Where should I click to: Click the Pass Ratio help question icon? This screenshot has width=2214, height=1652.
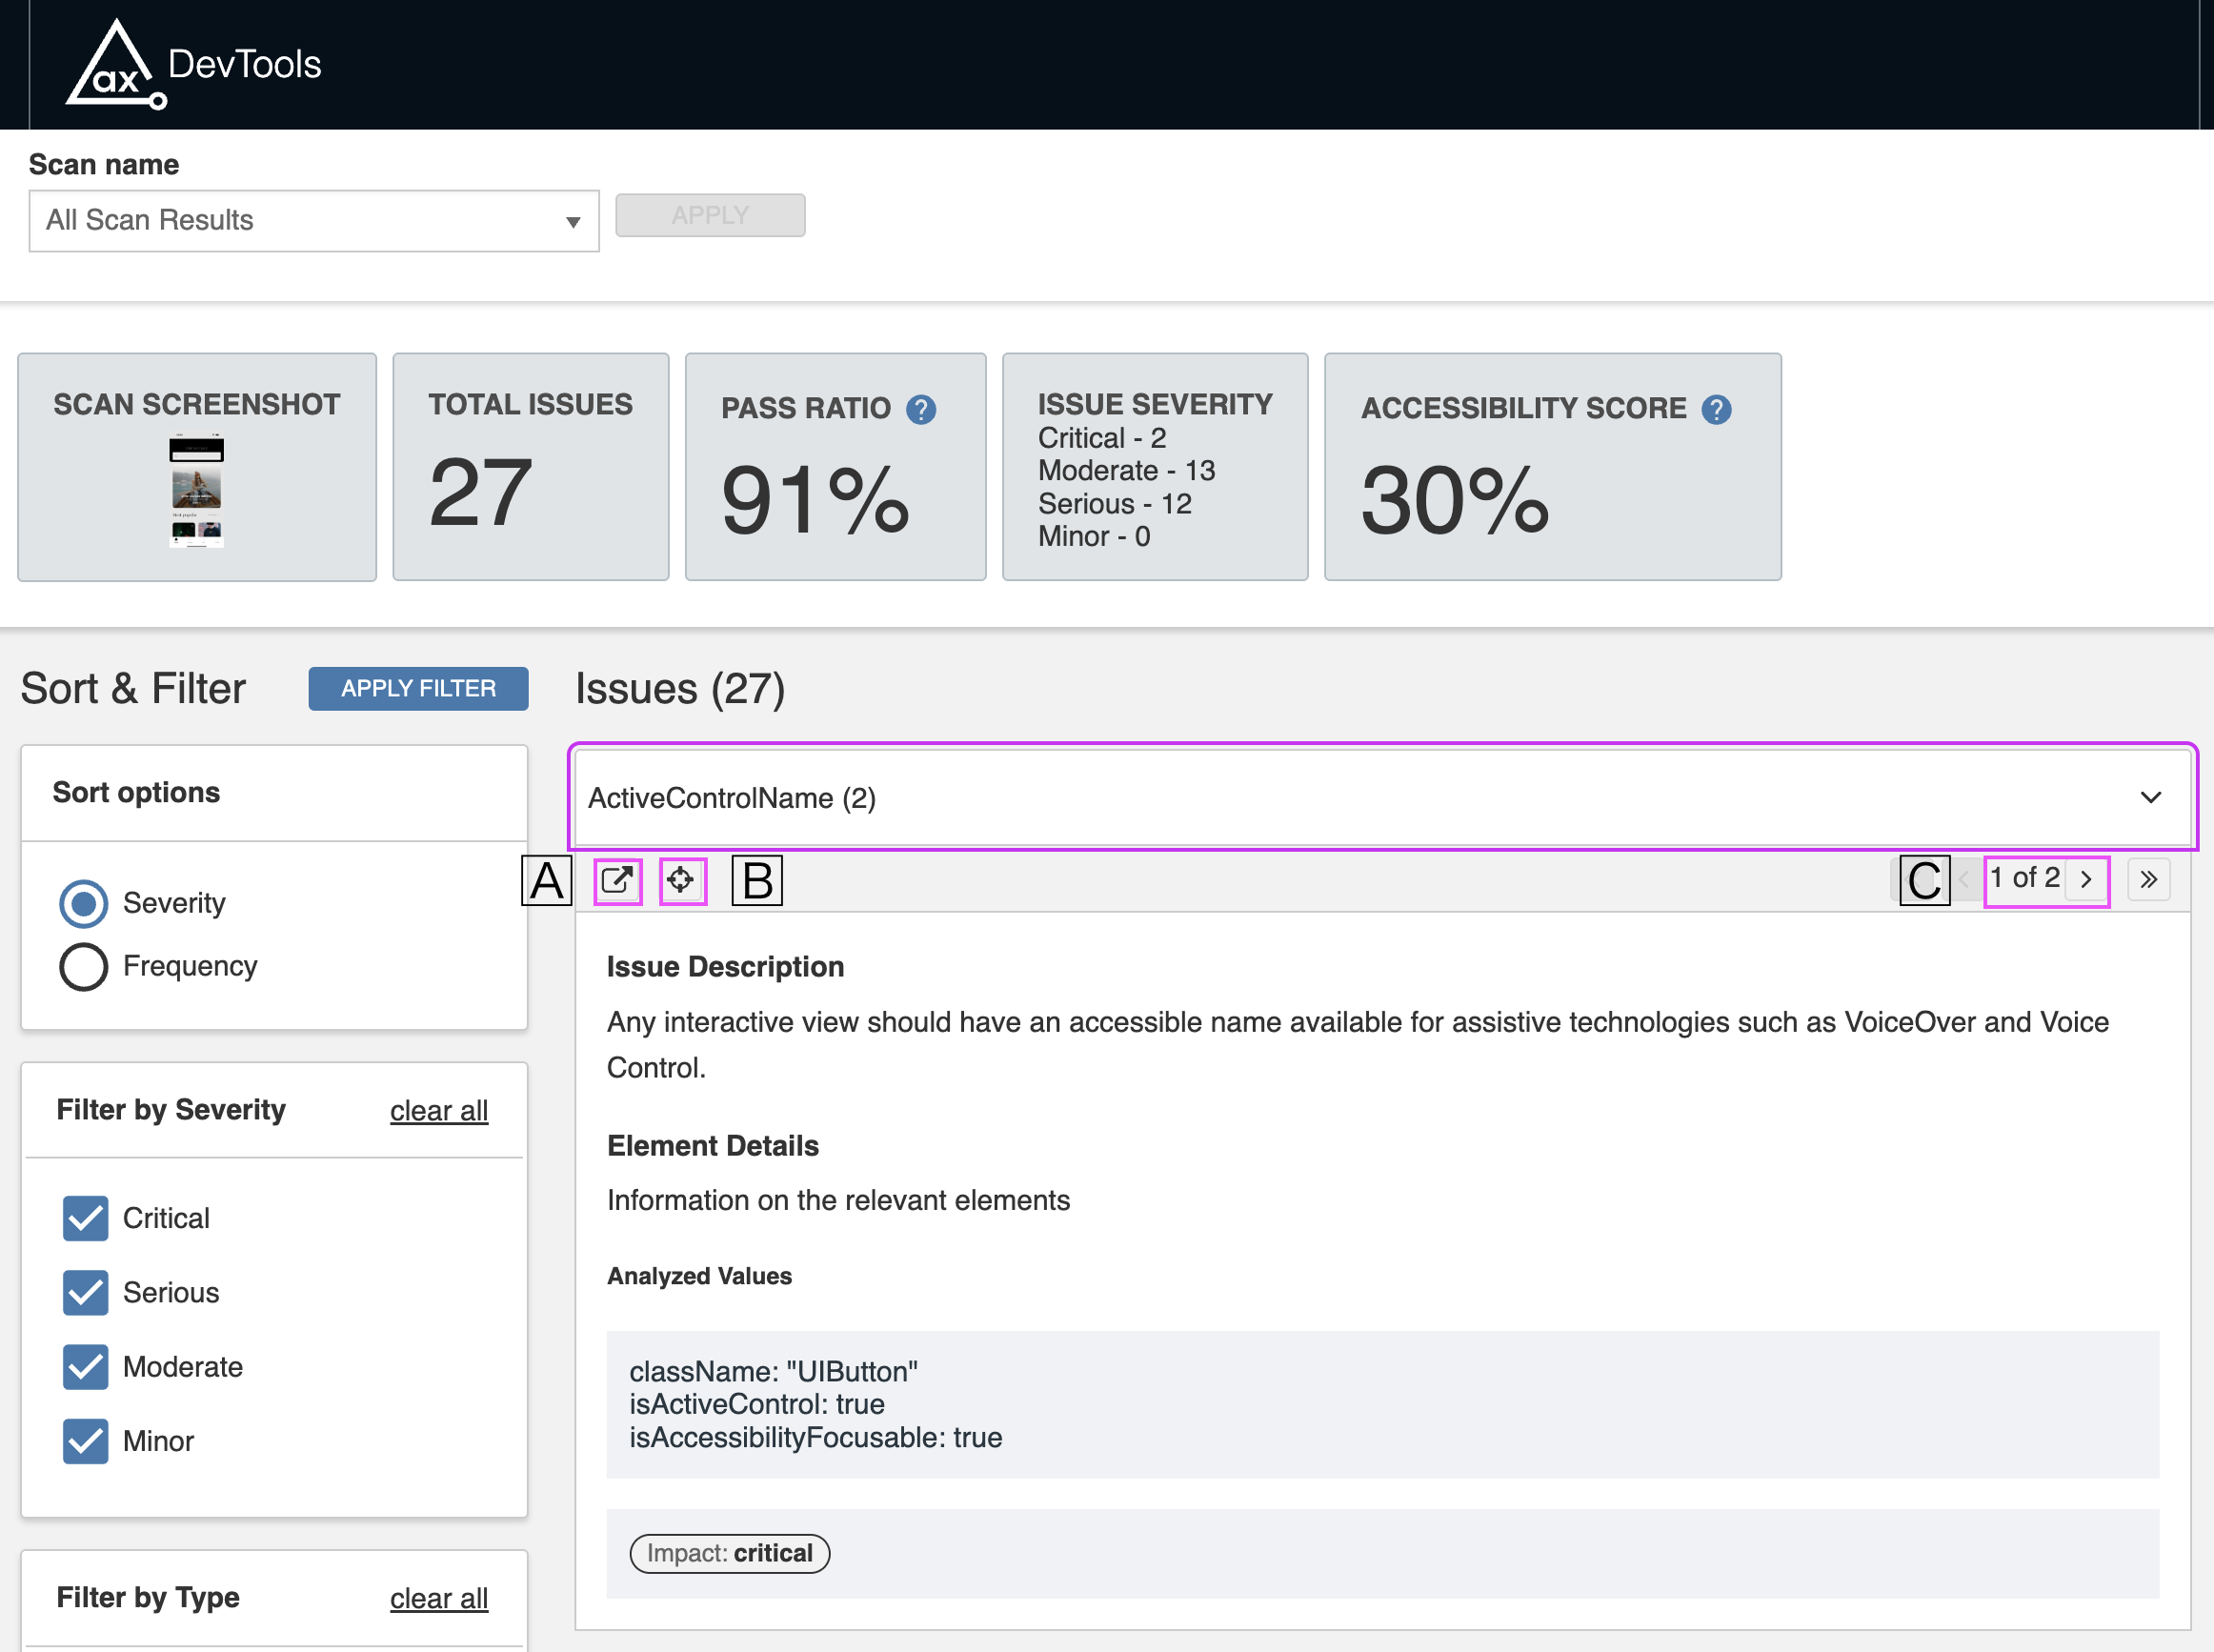[x=921, y=409]
